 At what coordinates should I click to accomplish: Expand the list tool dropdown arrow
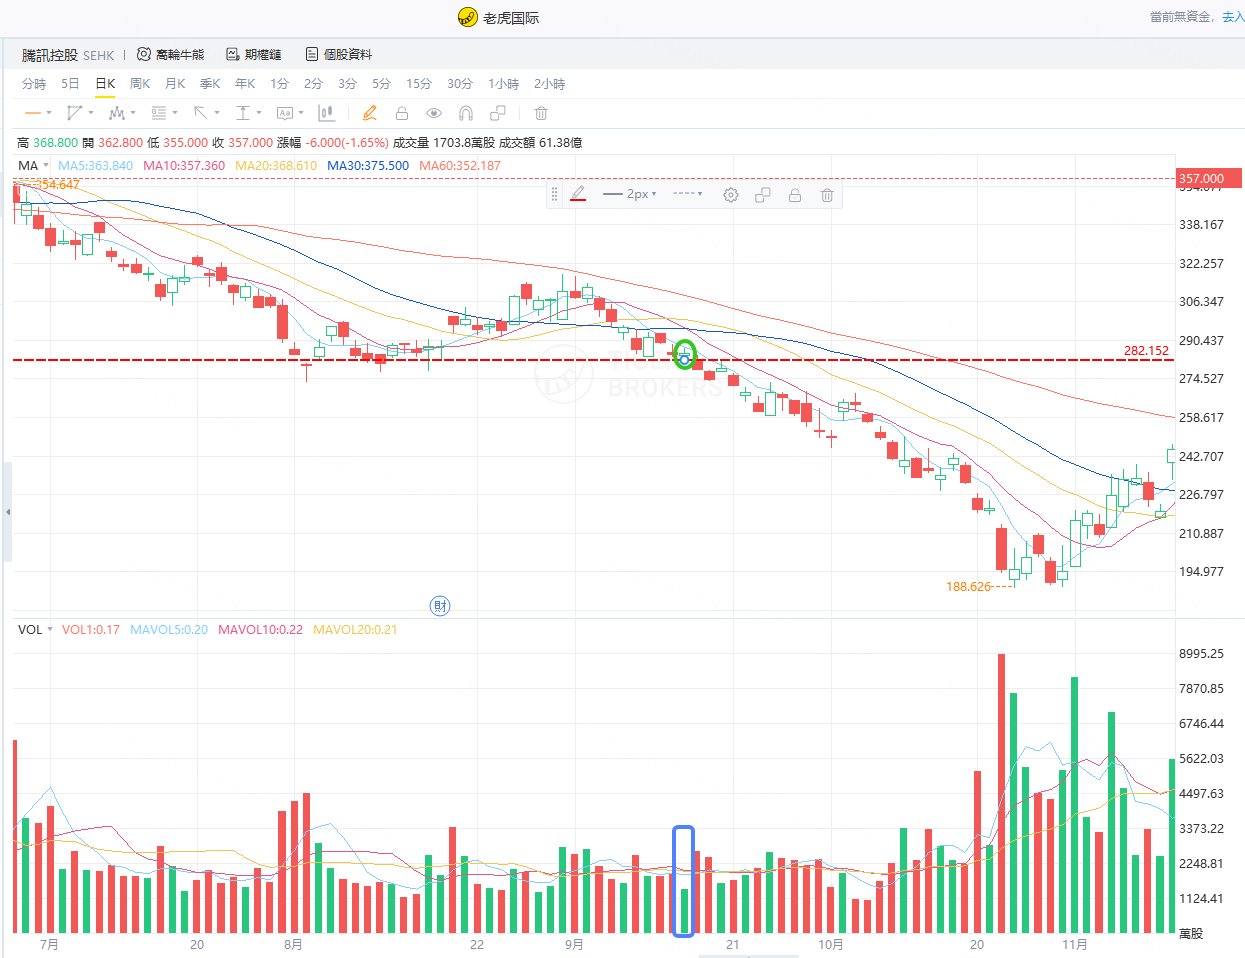coord(175,113)
